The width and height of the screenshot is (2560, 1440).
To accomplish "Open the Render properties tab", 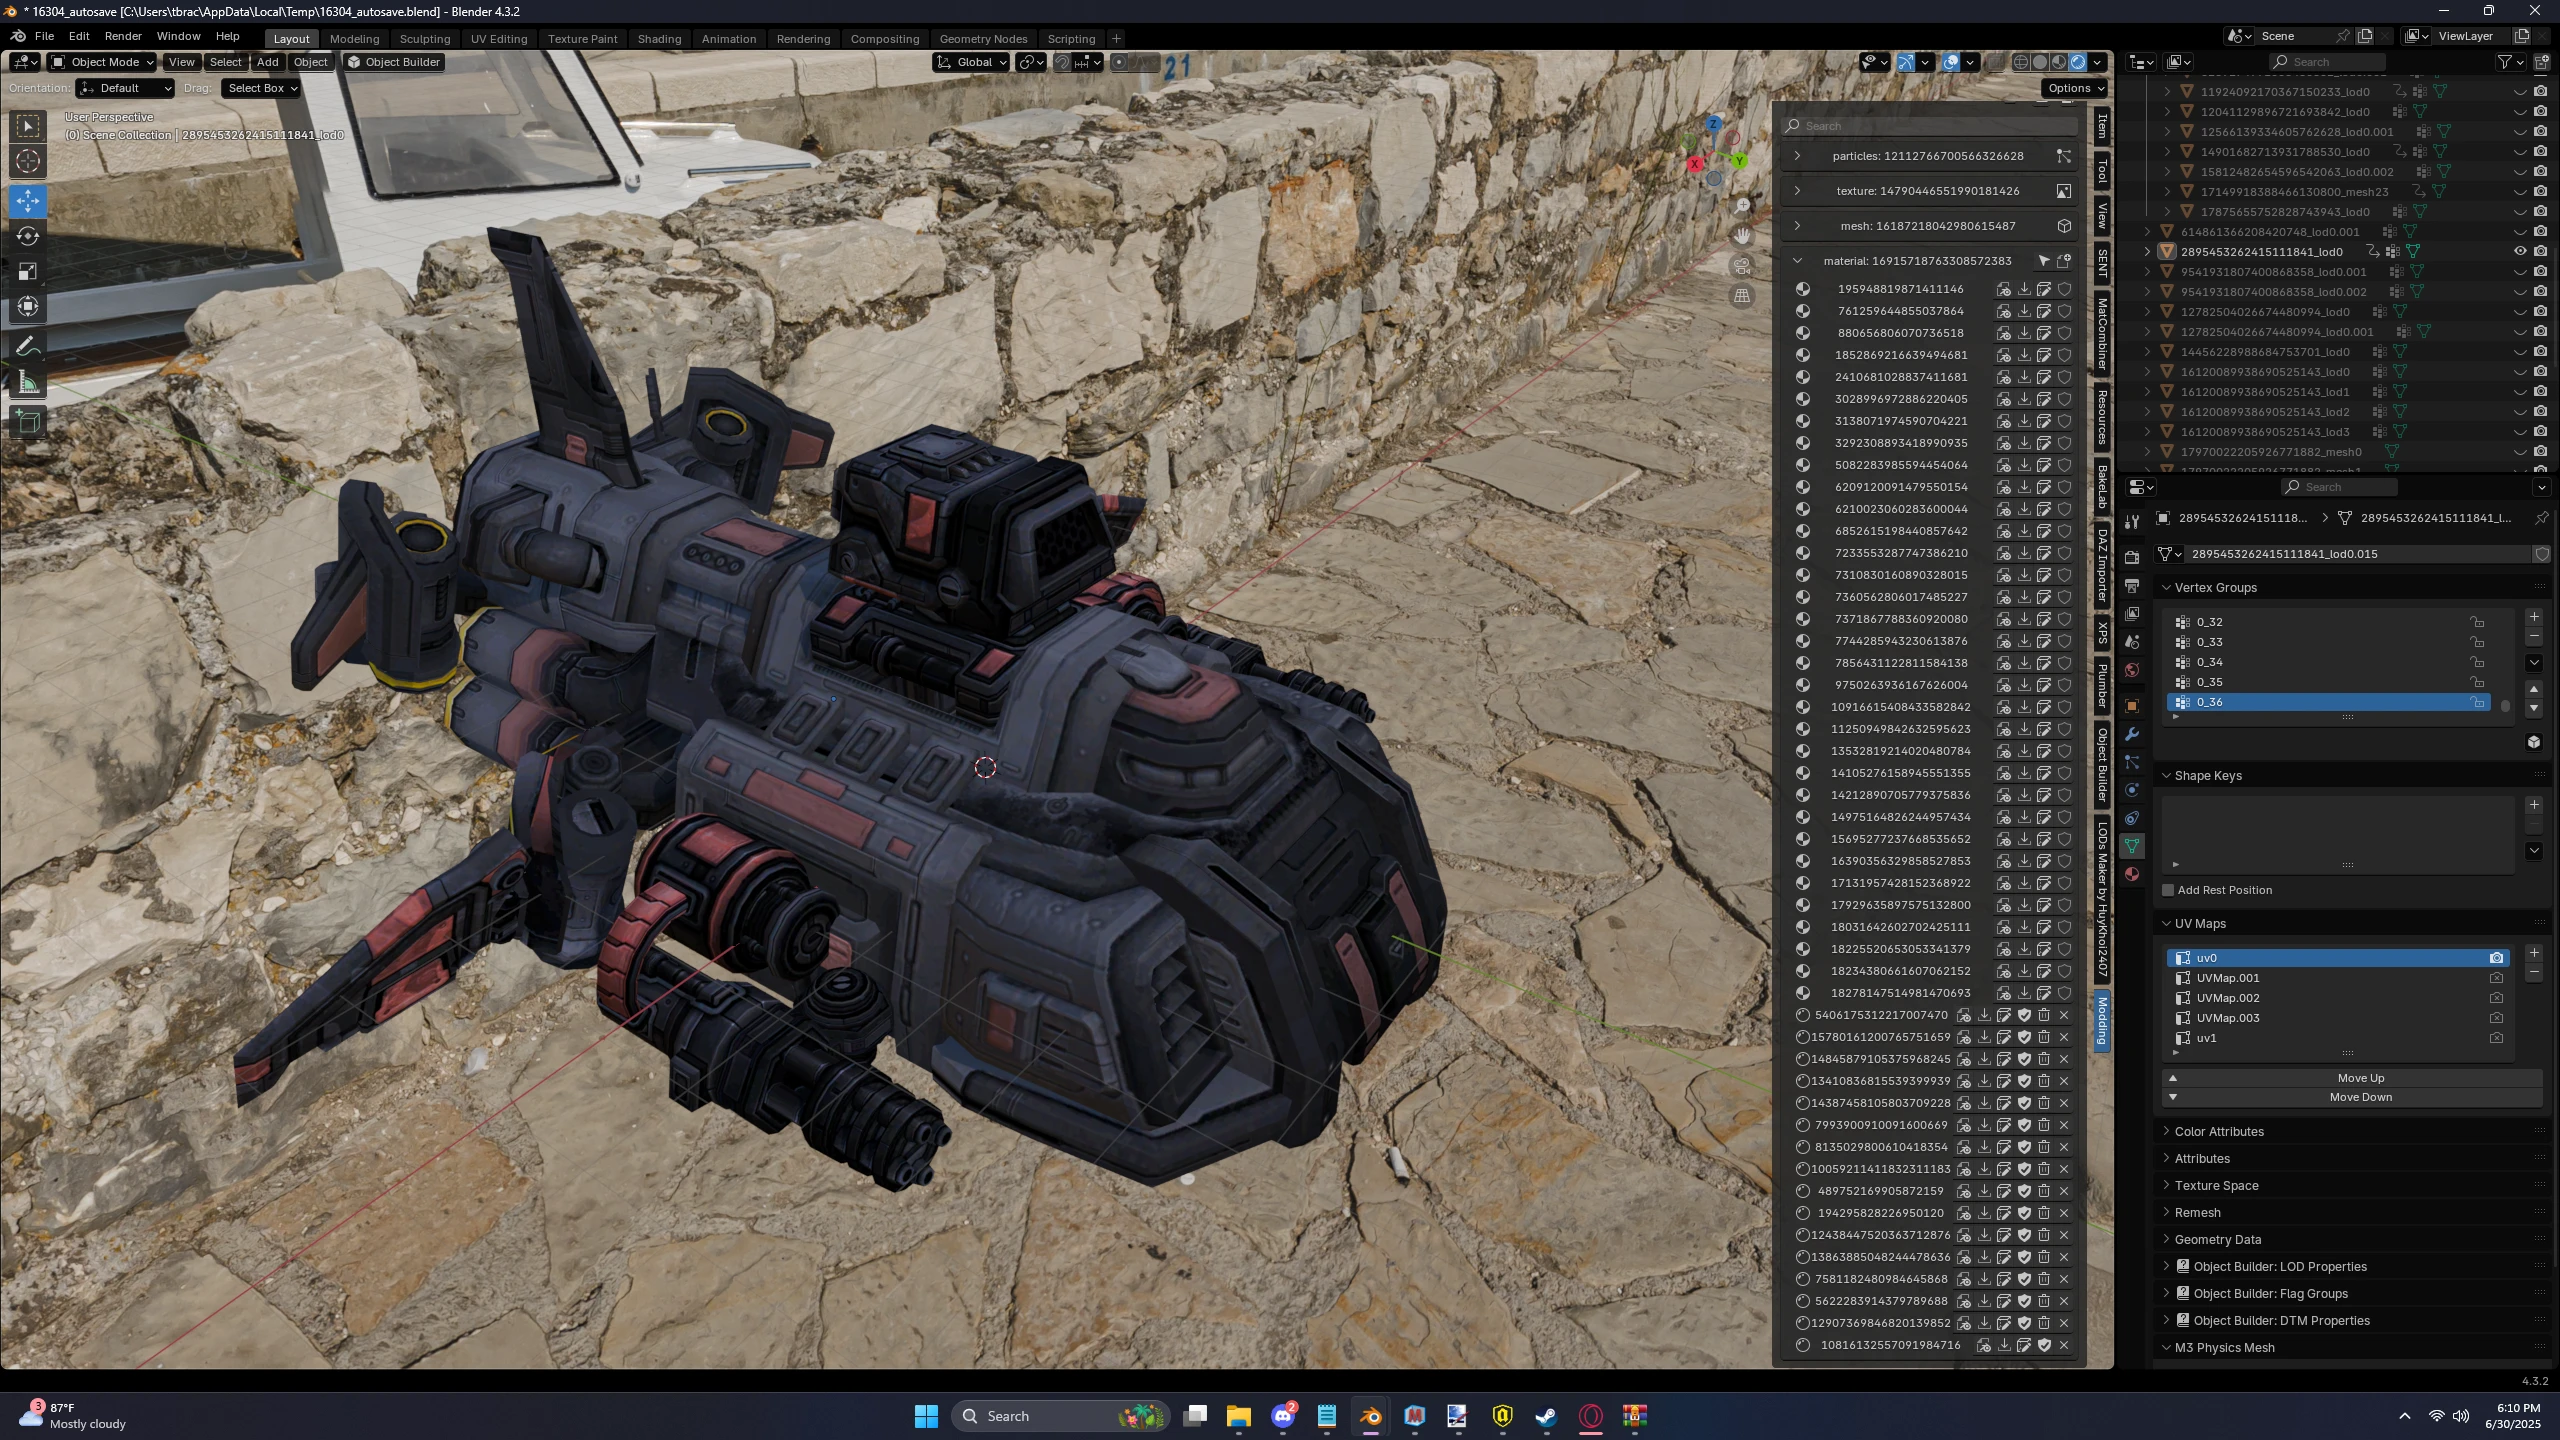I will 2132,557.
